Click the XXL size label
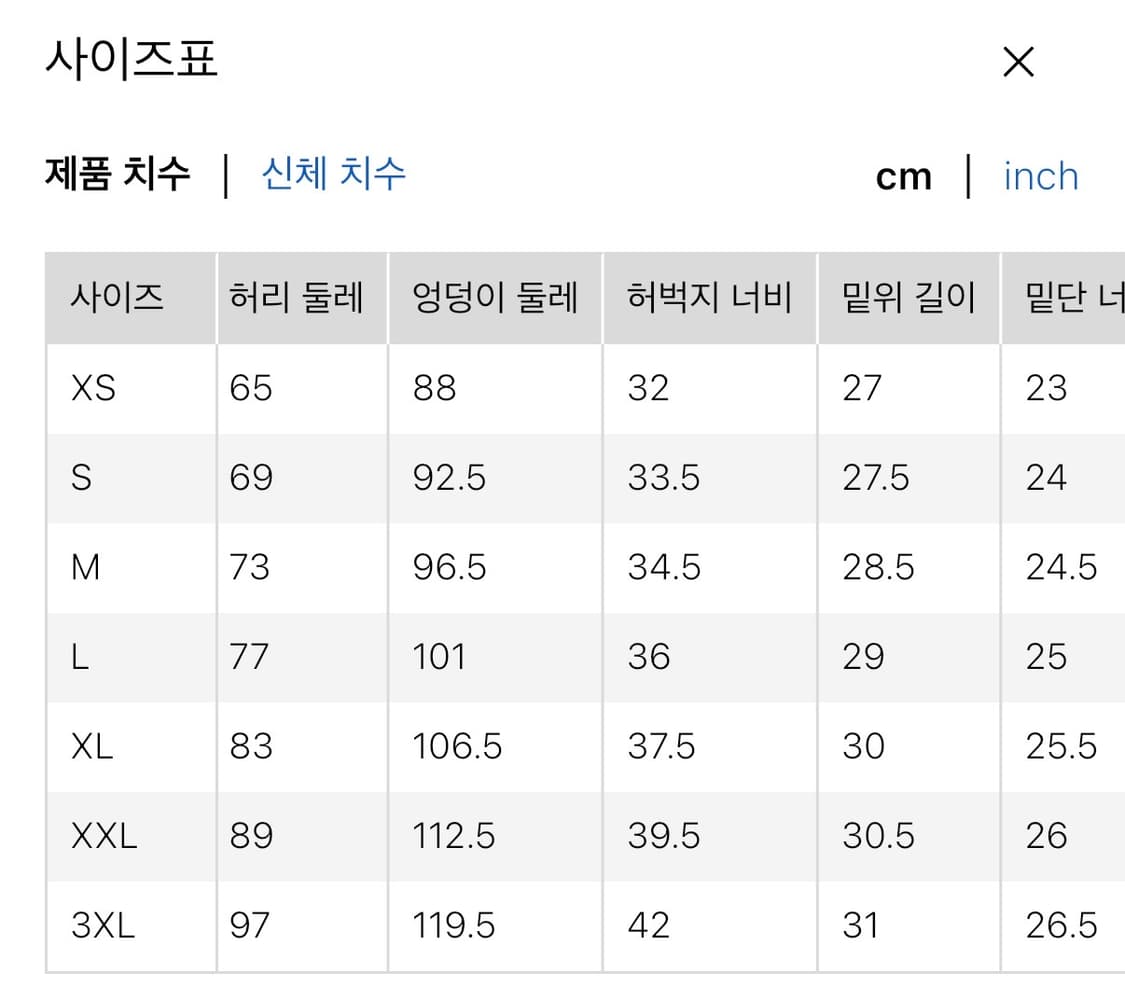The width and height of the screenshot is (1125, 1002). click(102, 836)
